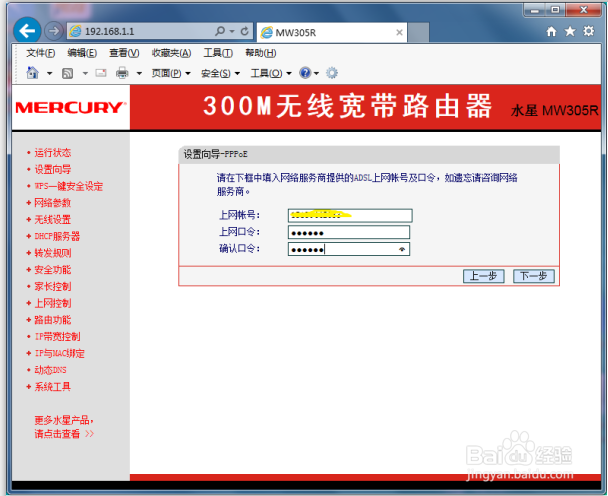
Task: Expand IP与MAC绑定 sidebar section
Action: point(59,353)
